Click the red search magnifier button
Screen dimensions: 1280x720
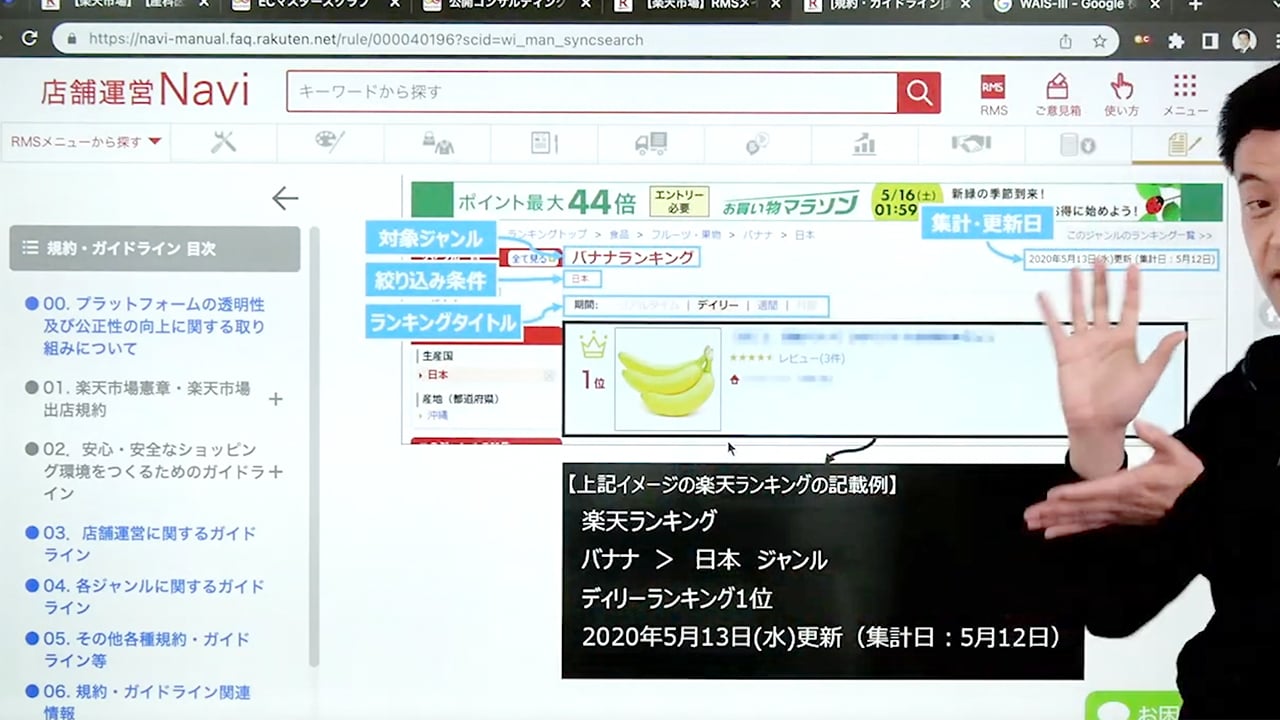pyautogui.click(x=918, y=92)
